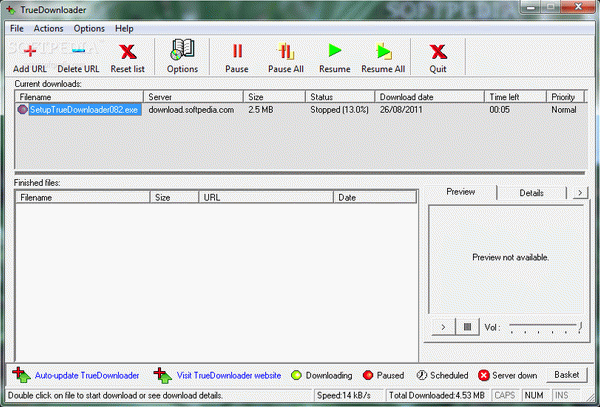
Task: Click the Pause All toolbar icon
Action: coord(286,51)
